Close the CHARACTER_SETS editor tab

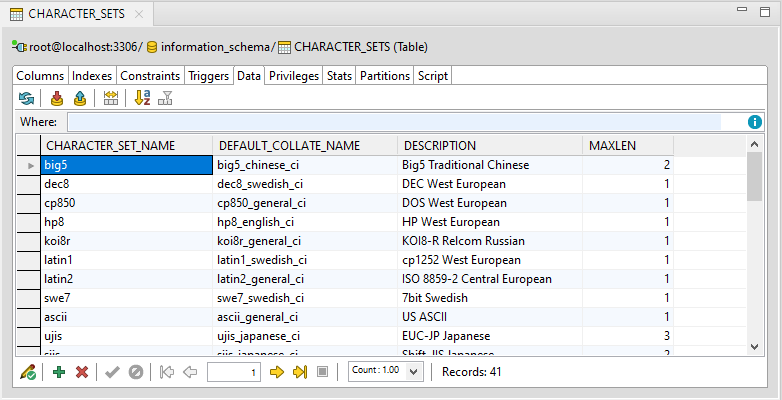coord(137,15)
